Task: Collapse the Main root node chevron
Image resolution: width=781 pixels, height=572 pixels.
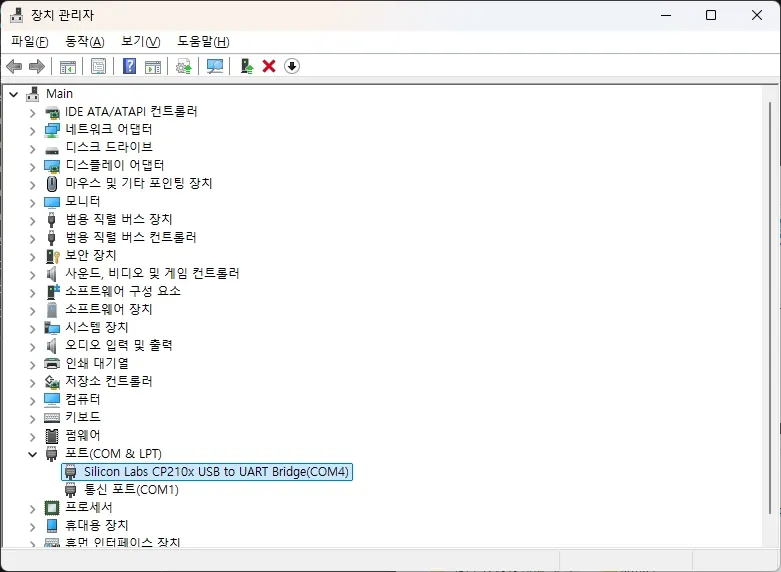Action: click(14, 94)
